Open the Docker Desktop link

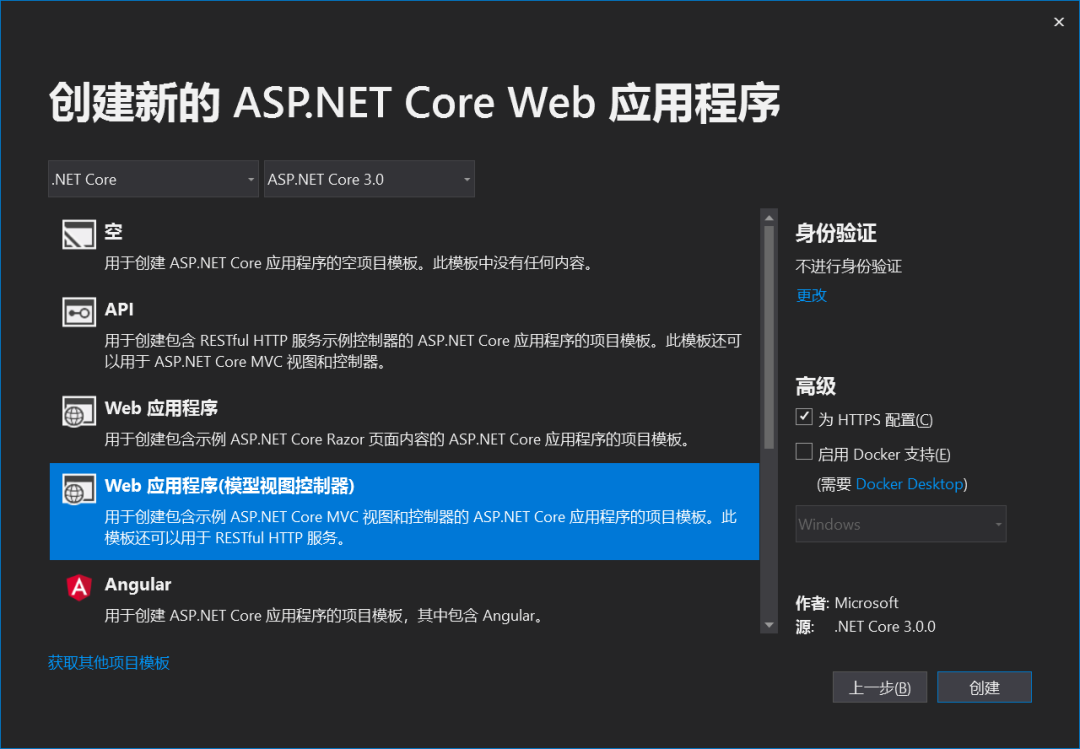(909, 484)
